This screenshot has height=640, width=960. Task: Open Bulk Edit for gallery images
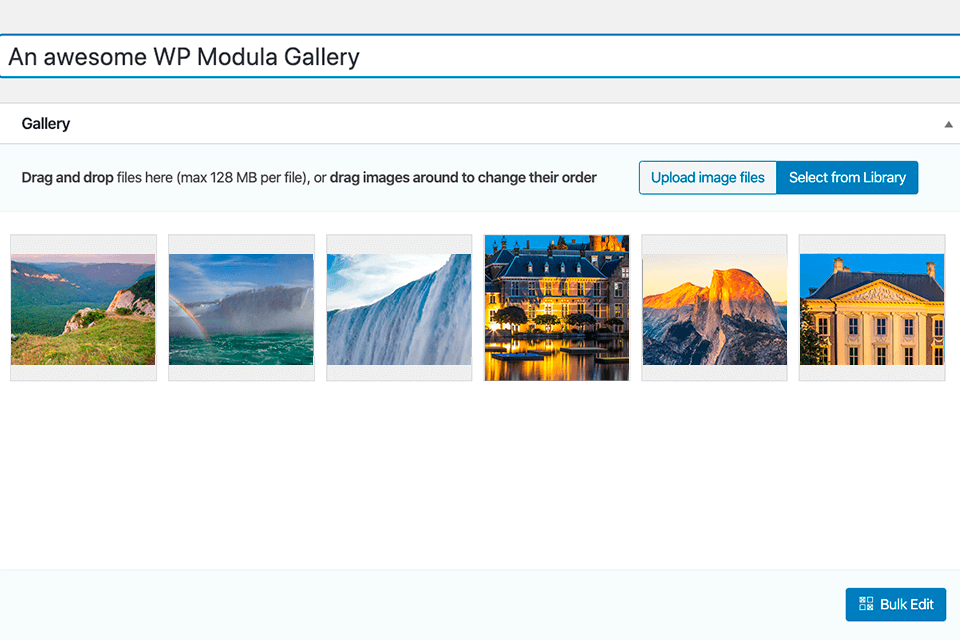pyautogui.click(x=895, y=604)
